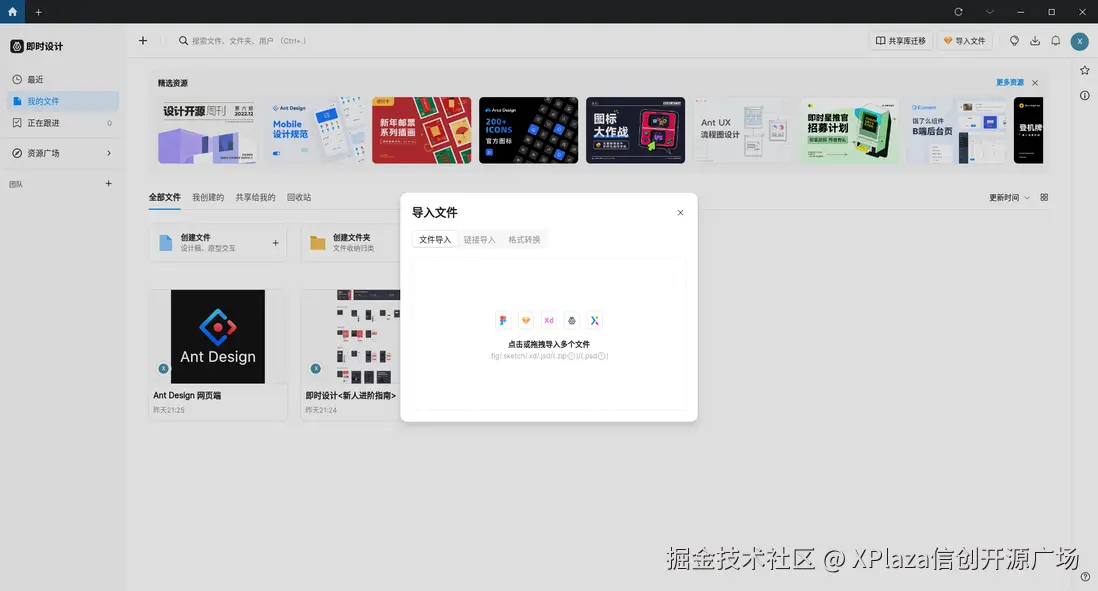Screen dimensions: 1098x591
Task: Focus the search files input
Action: click(249, 41)
